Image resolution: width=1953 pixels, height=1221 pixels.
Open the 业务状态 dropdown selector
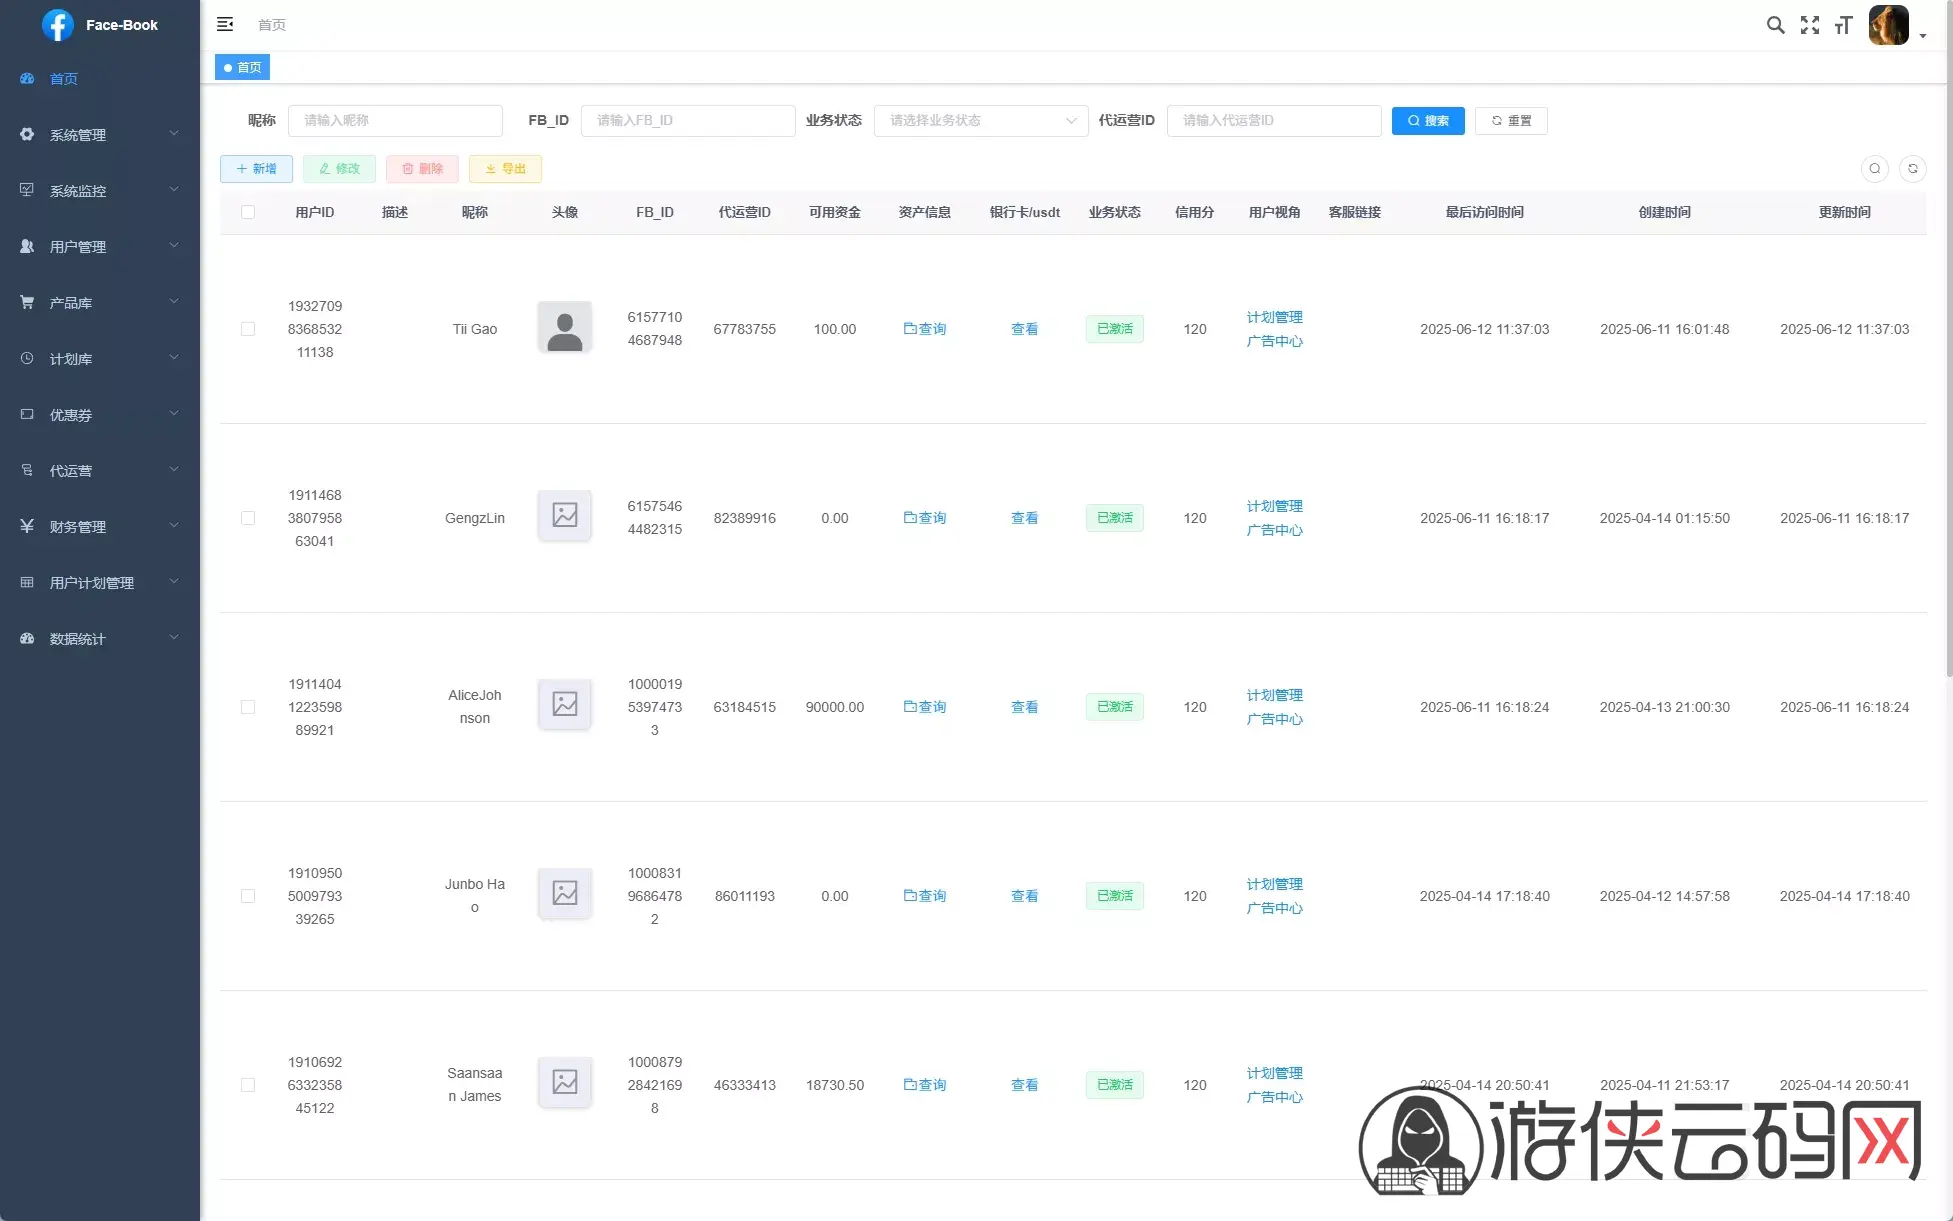(980, 121)
